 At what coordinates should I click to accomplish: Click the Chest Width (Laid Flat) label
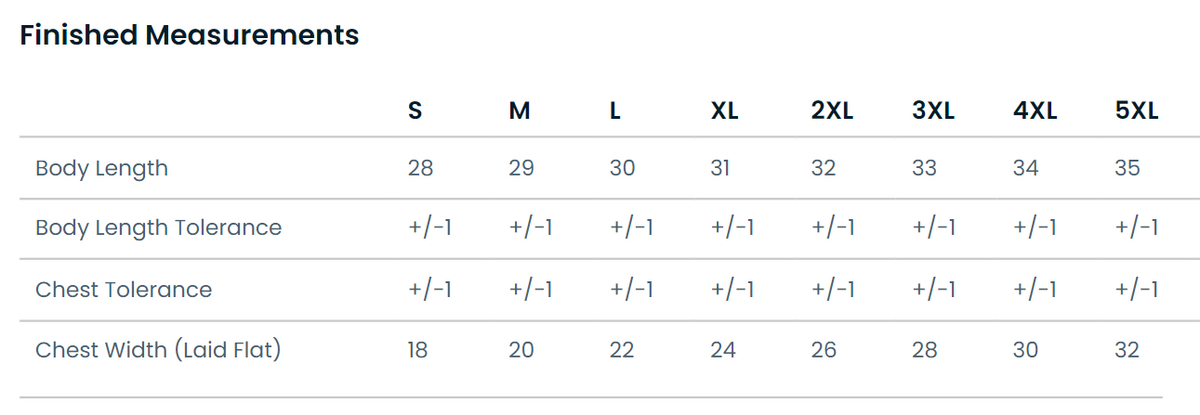158,351
